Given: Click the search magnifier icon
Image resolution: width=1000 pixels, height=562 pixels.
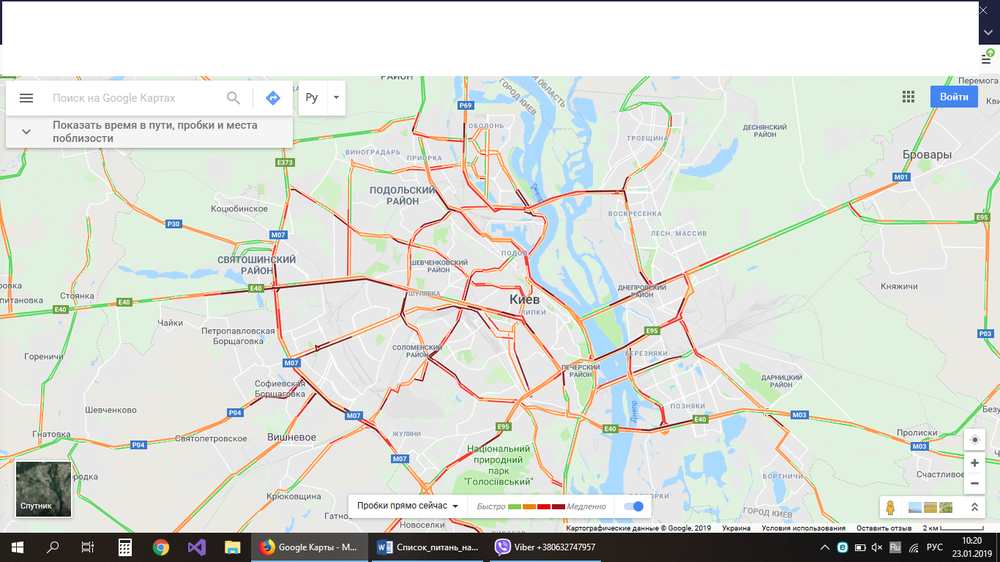Looking at the screenshot, I should click(x=233, y=98).
